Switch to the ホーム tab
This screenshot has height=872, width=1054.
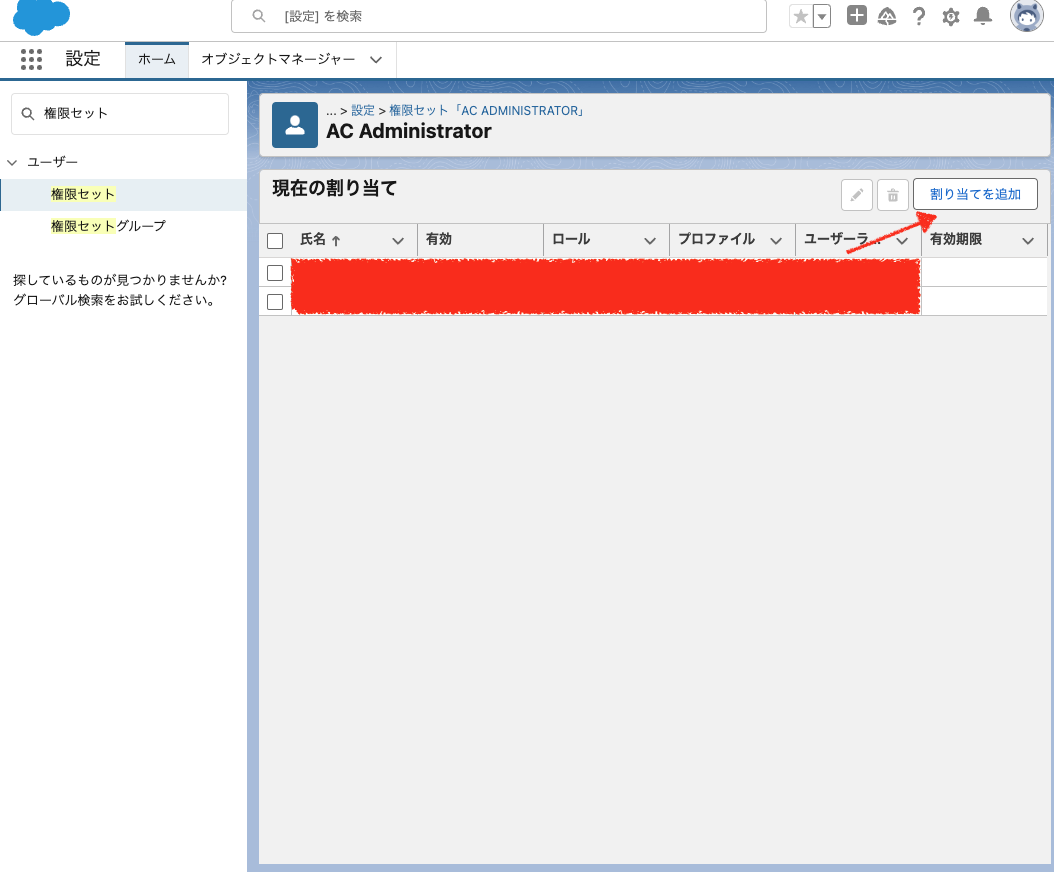pos(157,59)
